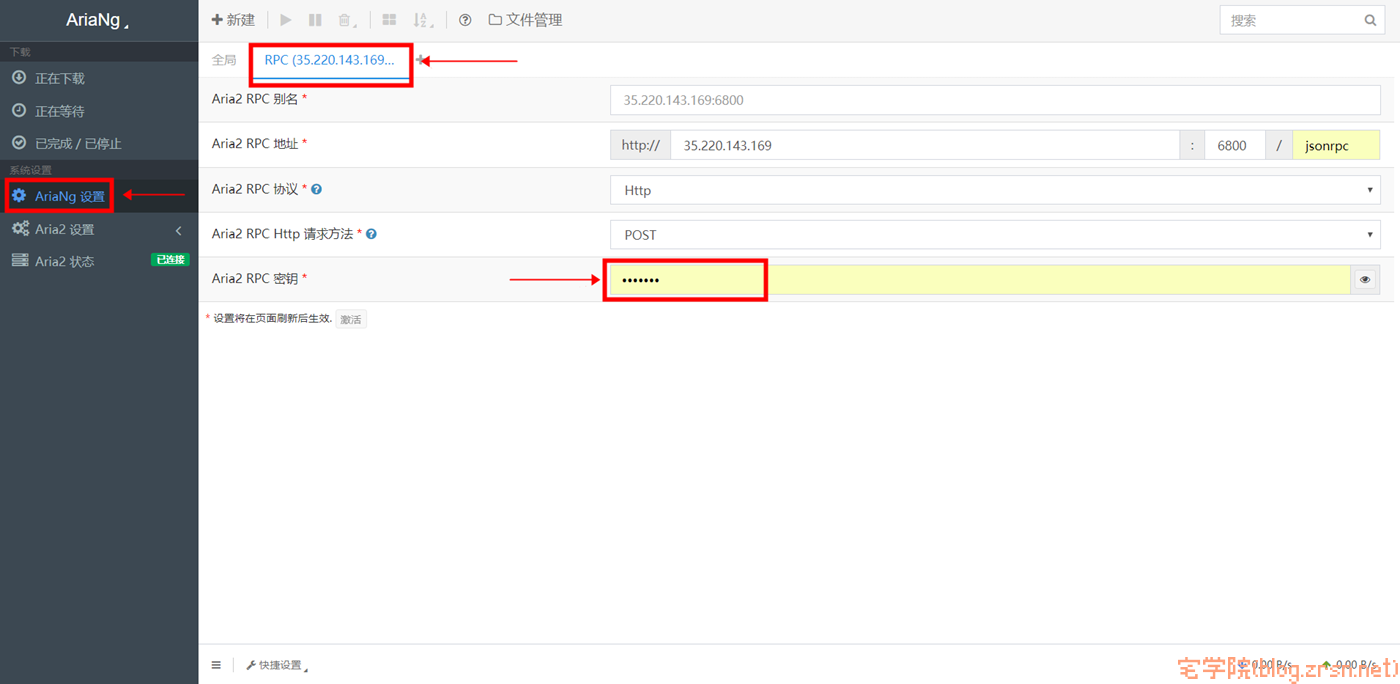
Task: Click the search magnifier icon
Action: [x=1370, y=20]
